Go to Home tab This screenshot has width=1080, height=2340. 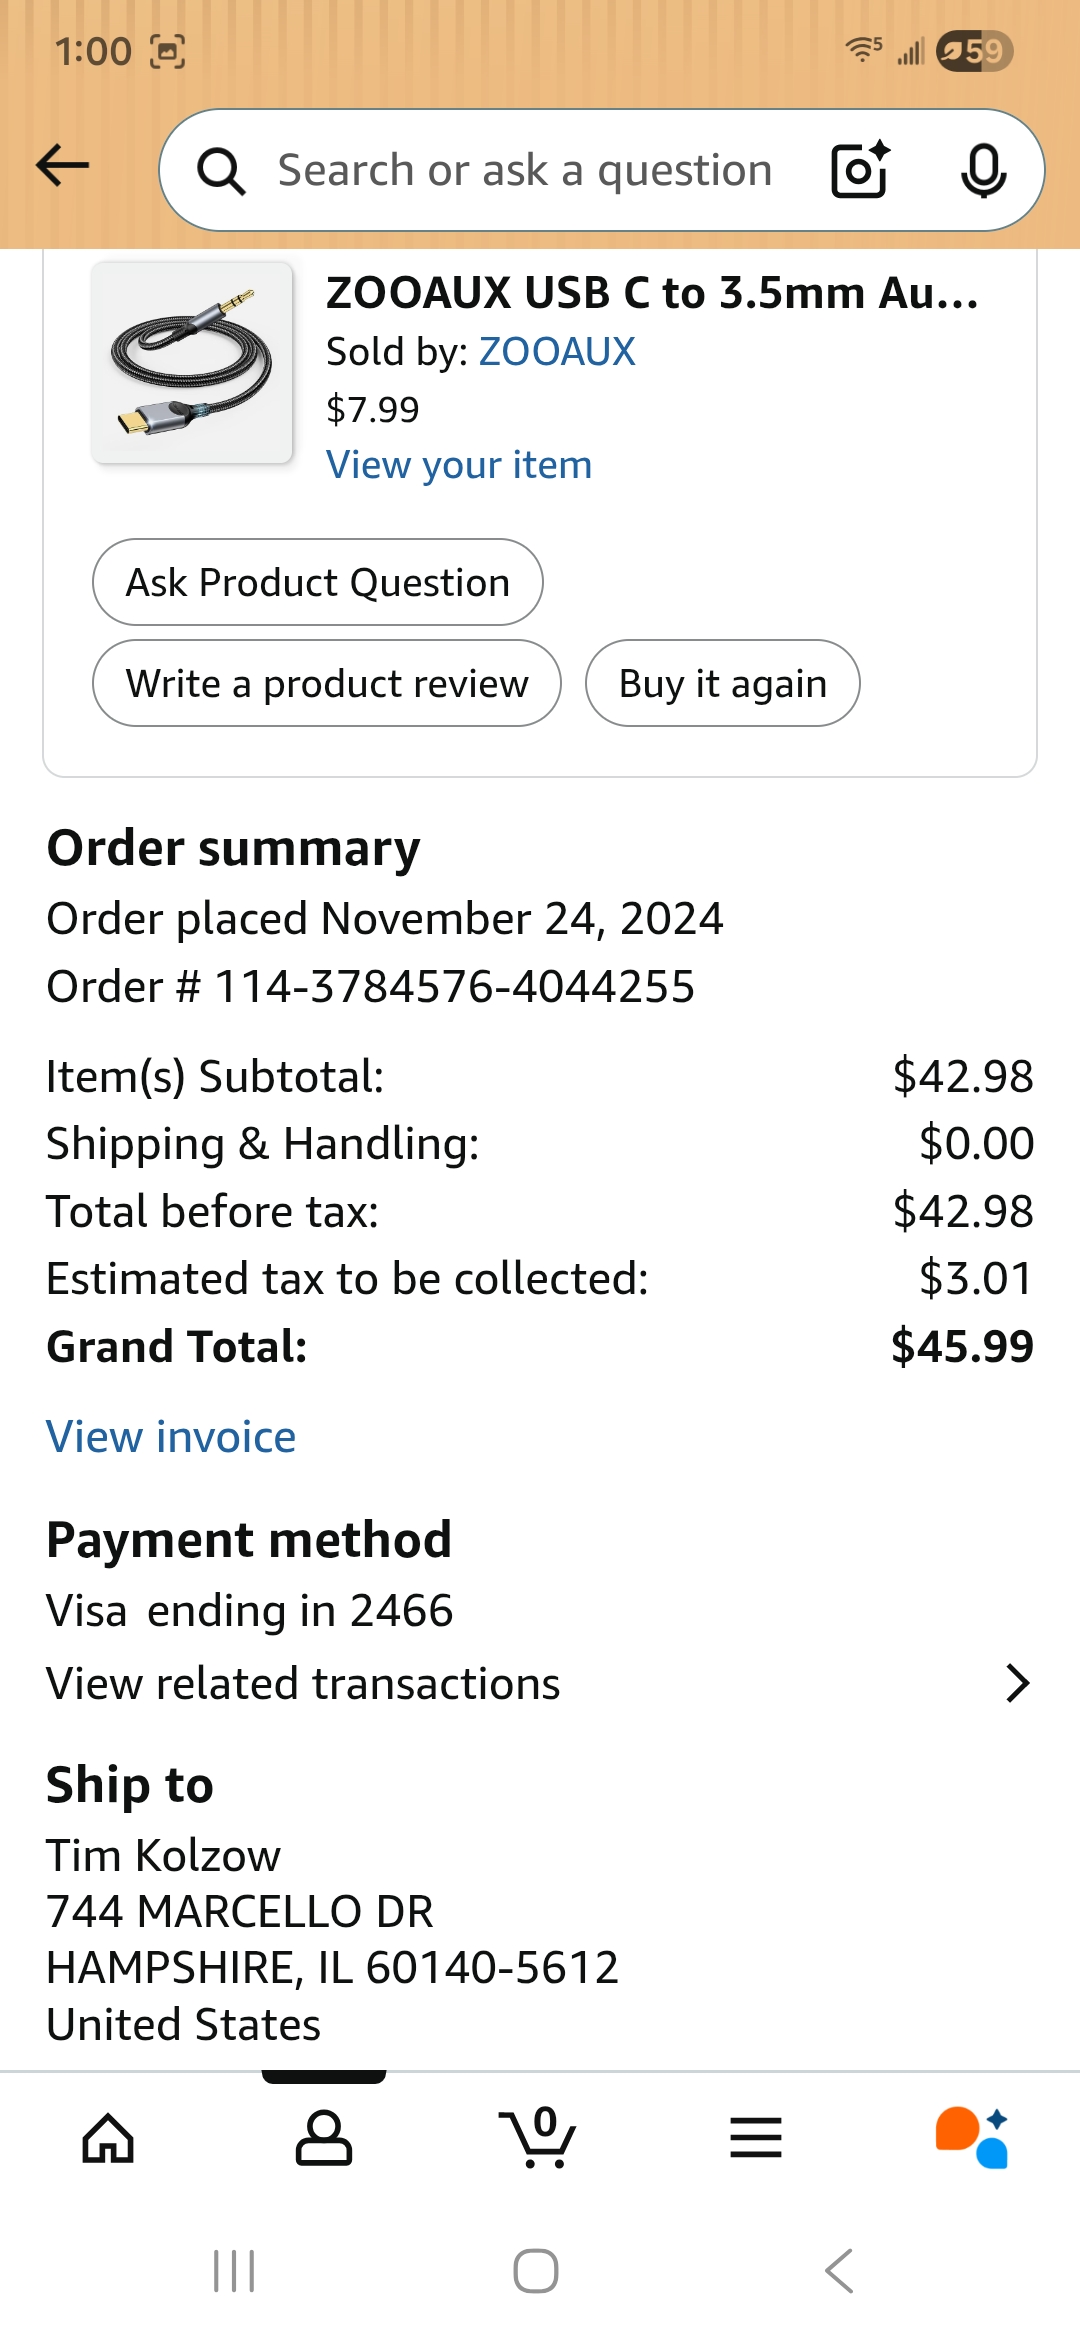[108, 2138]
